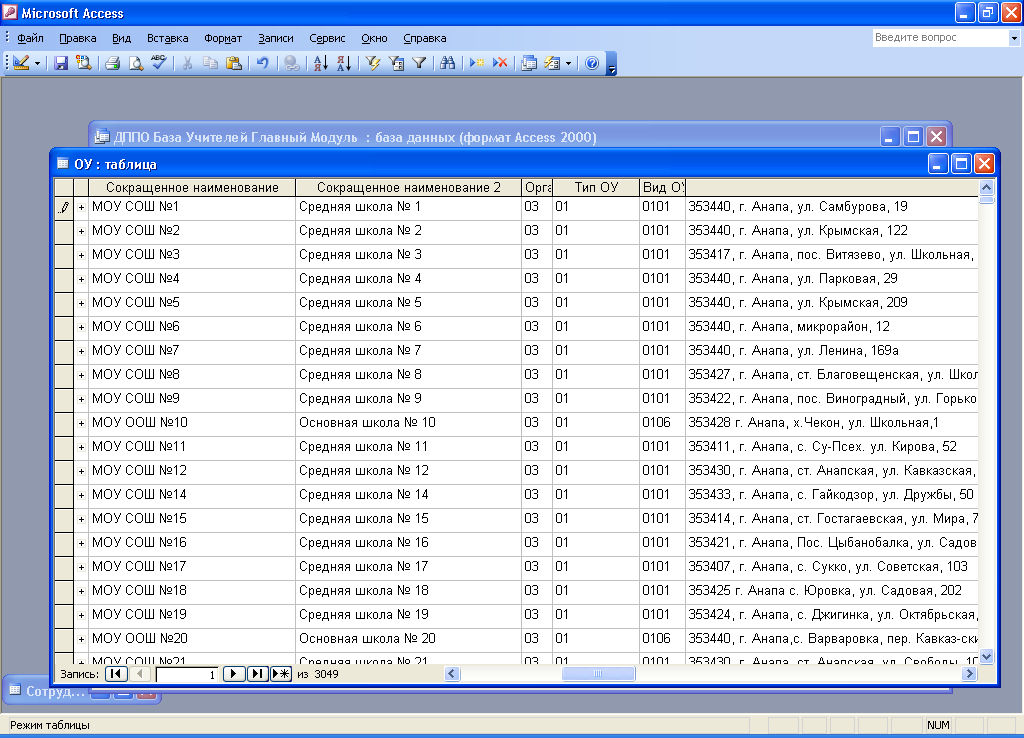Viewport: 1024px width, 738px height.
Task: Sort ascending with the A-Я icon
Action: coord(320,63)
